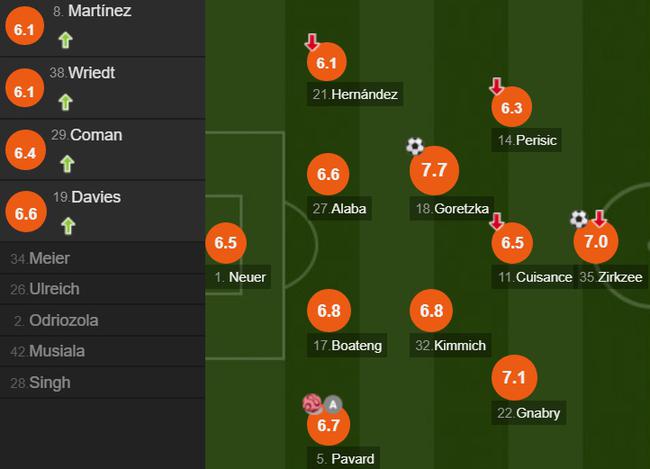Open substitute 38. Wriedt entry

click(x=102, y=88)
